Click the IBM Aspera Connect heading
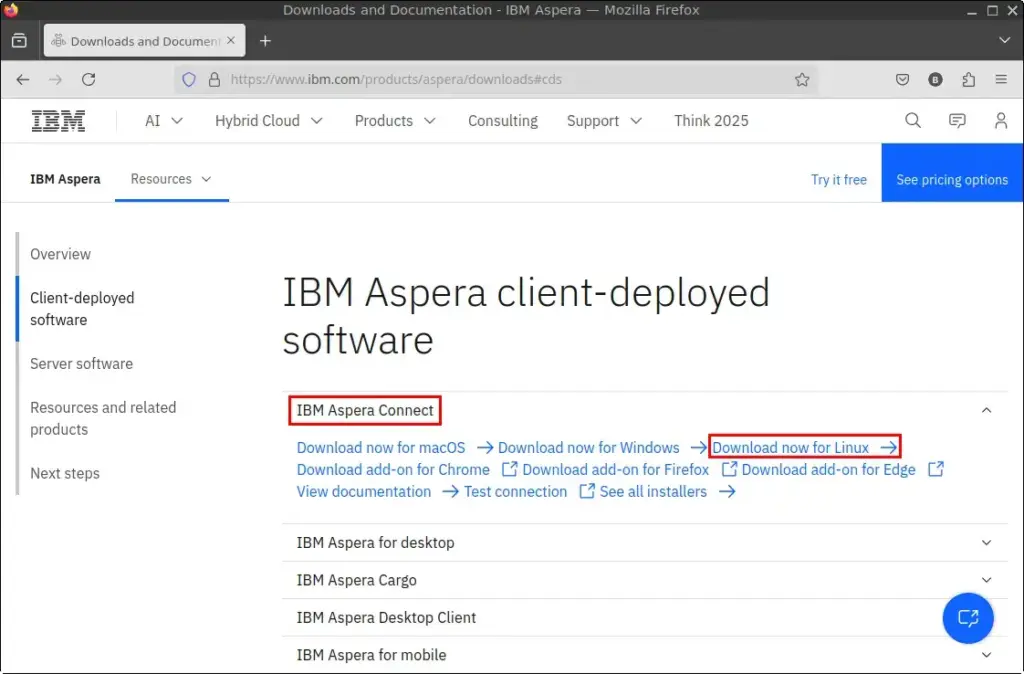The height and width of the screenshot is (674, 1024). click(365, 410)
